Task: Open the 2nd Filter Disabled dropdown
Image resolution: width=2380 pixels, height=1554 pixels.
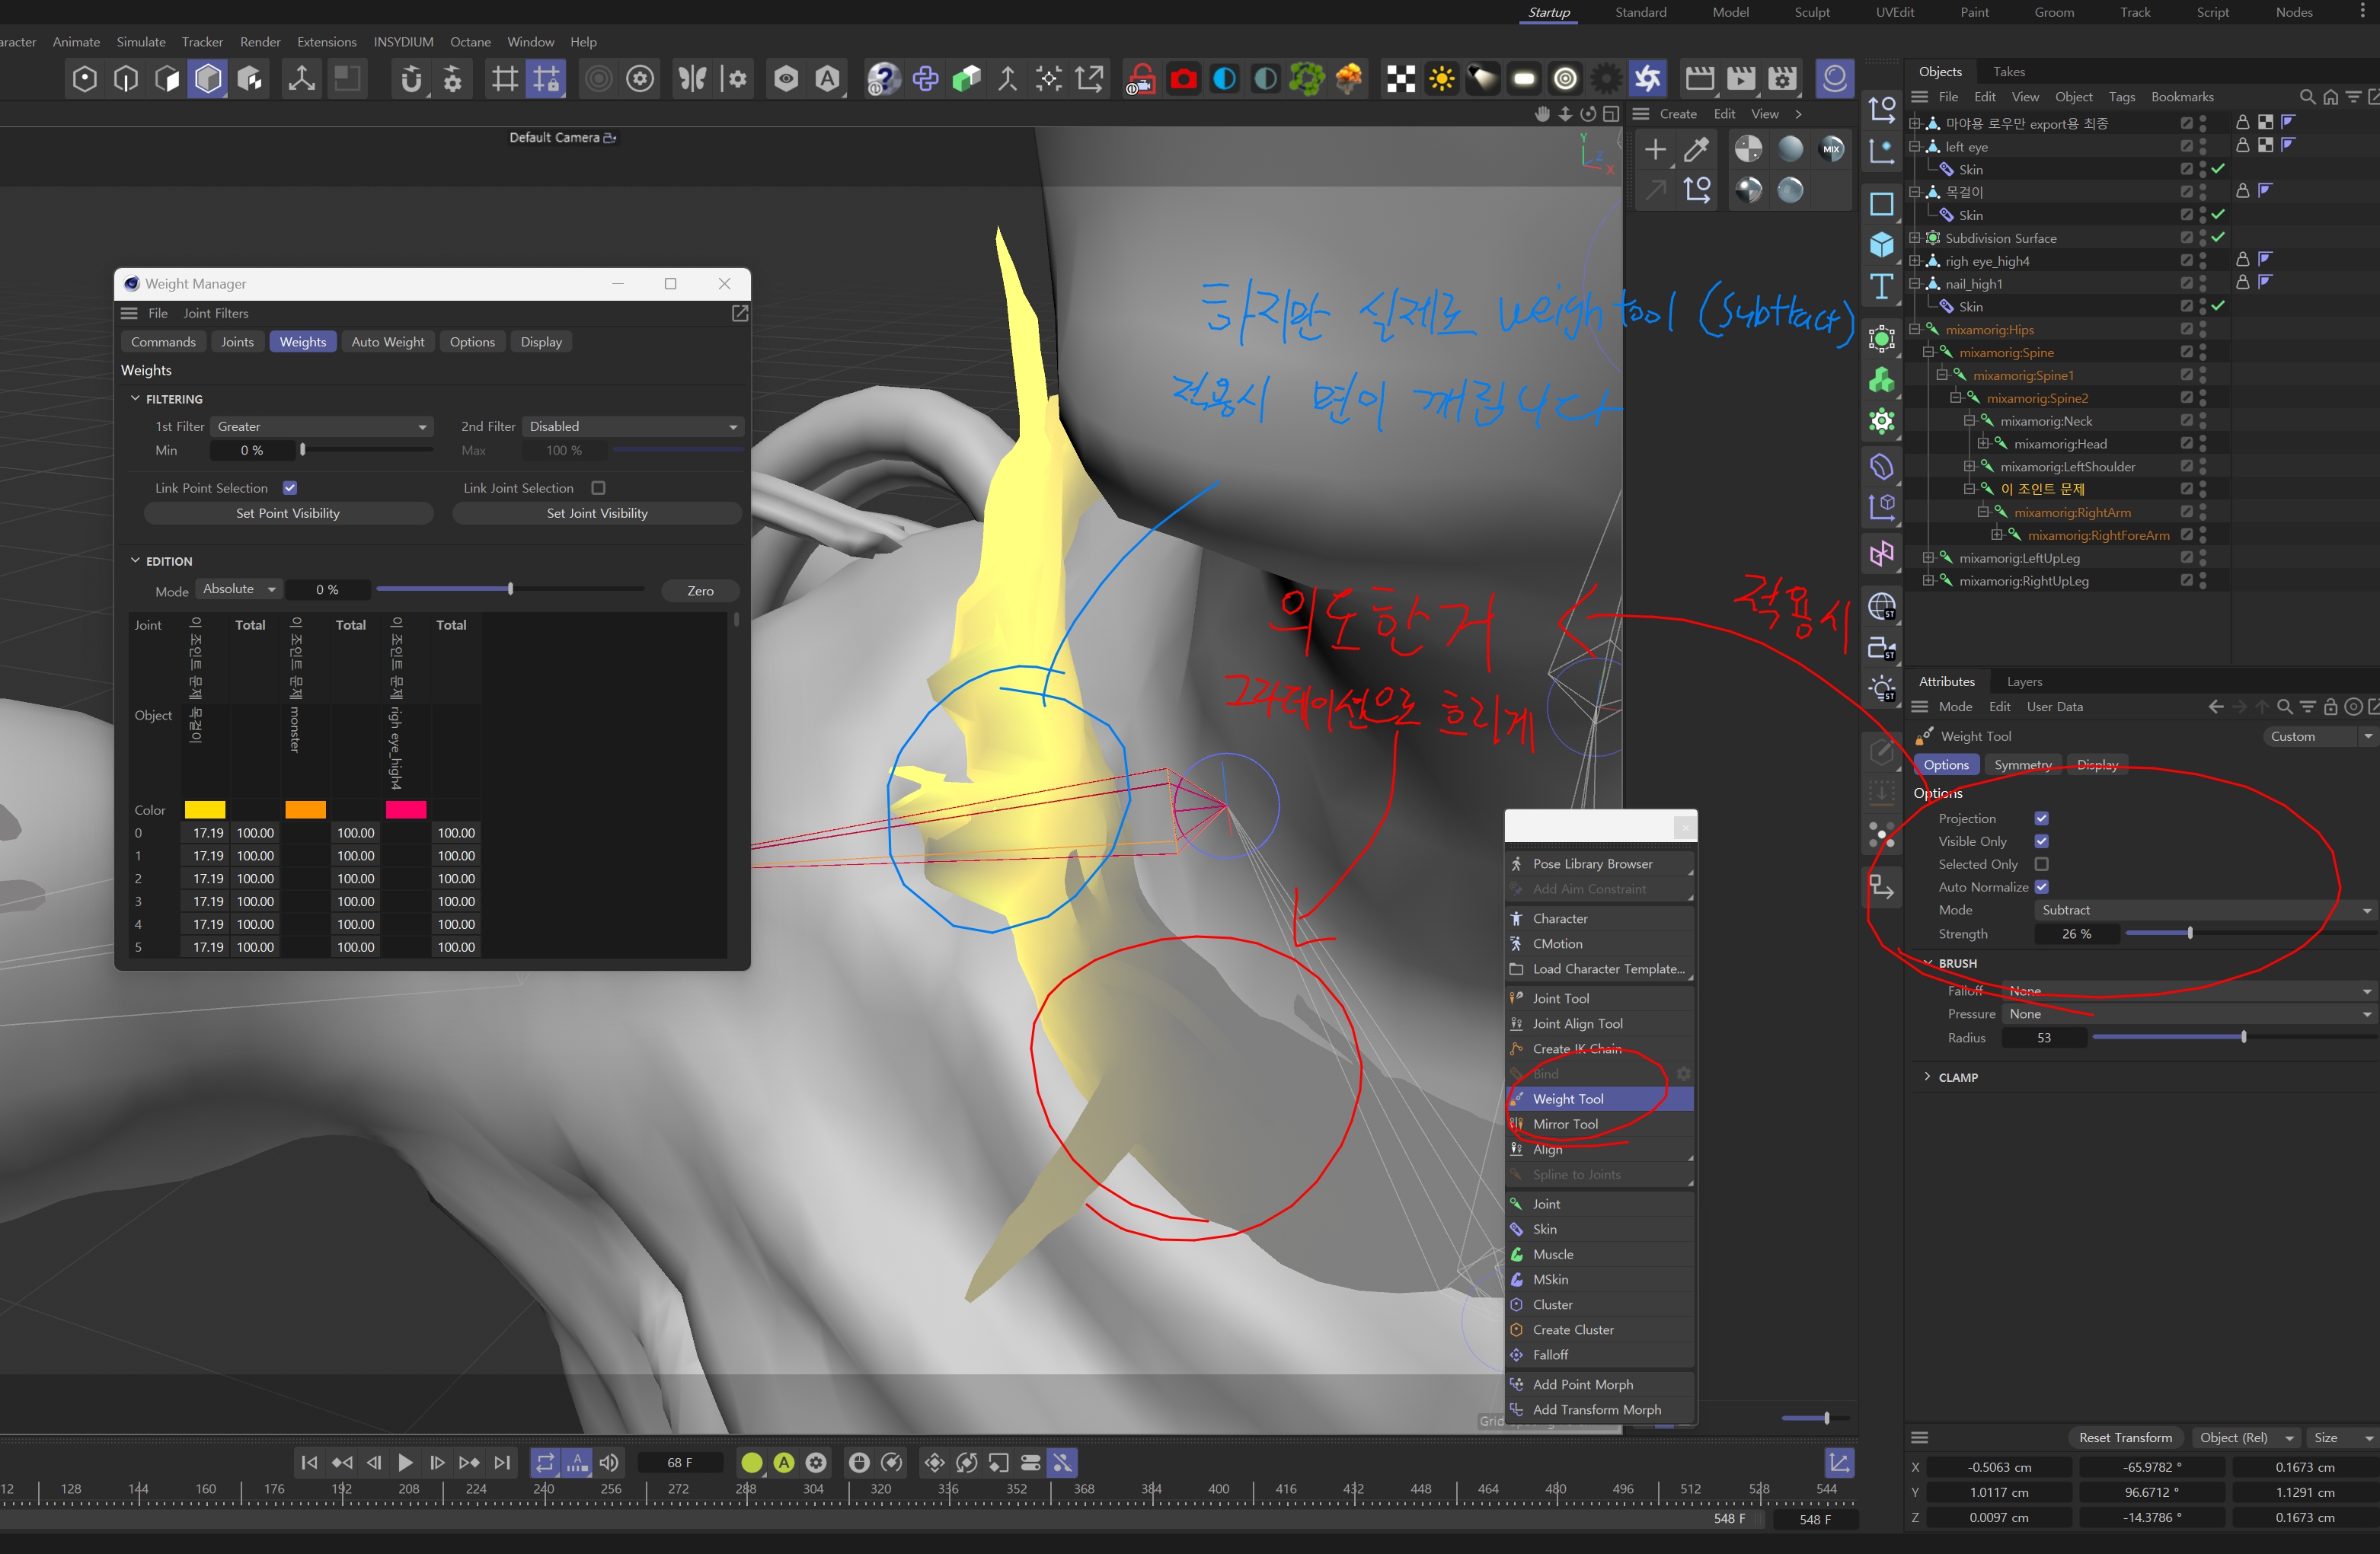Action: coord(633,426)
